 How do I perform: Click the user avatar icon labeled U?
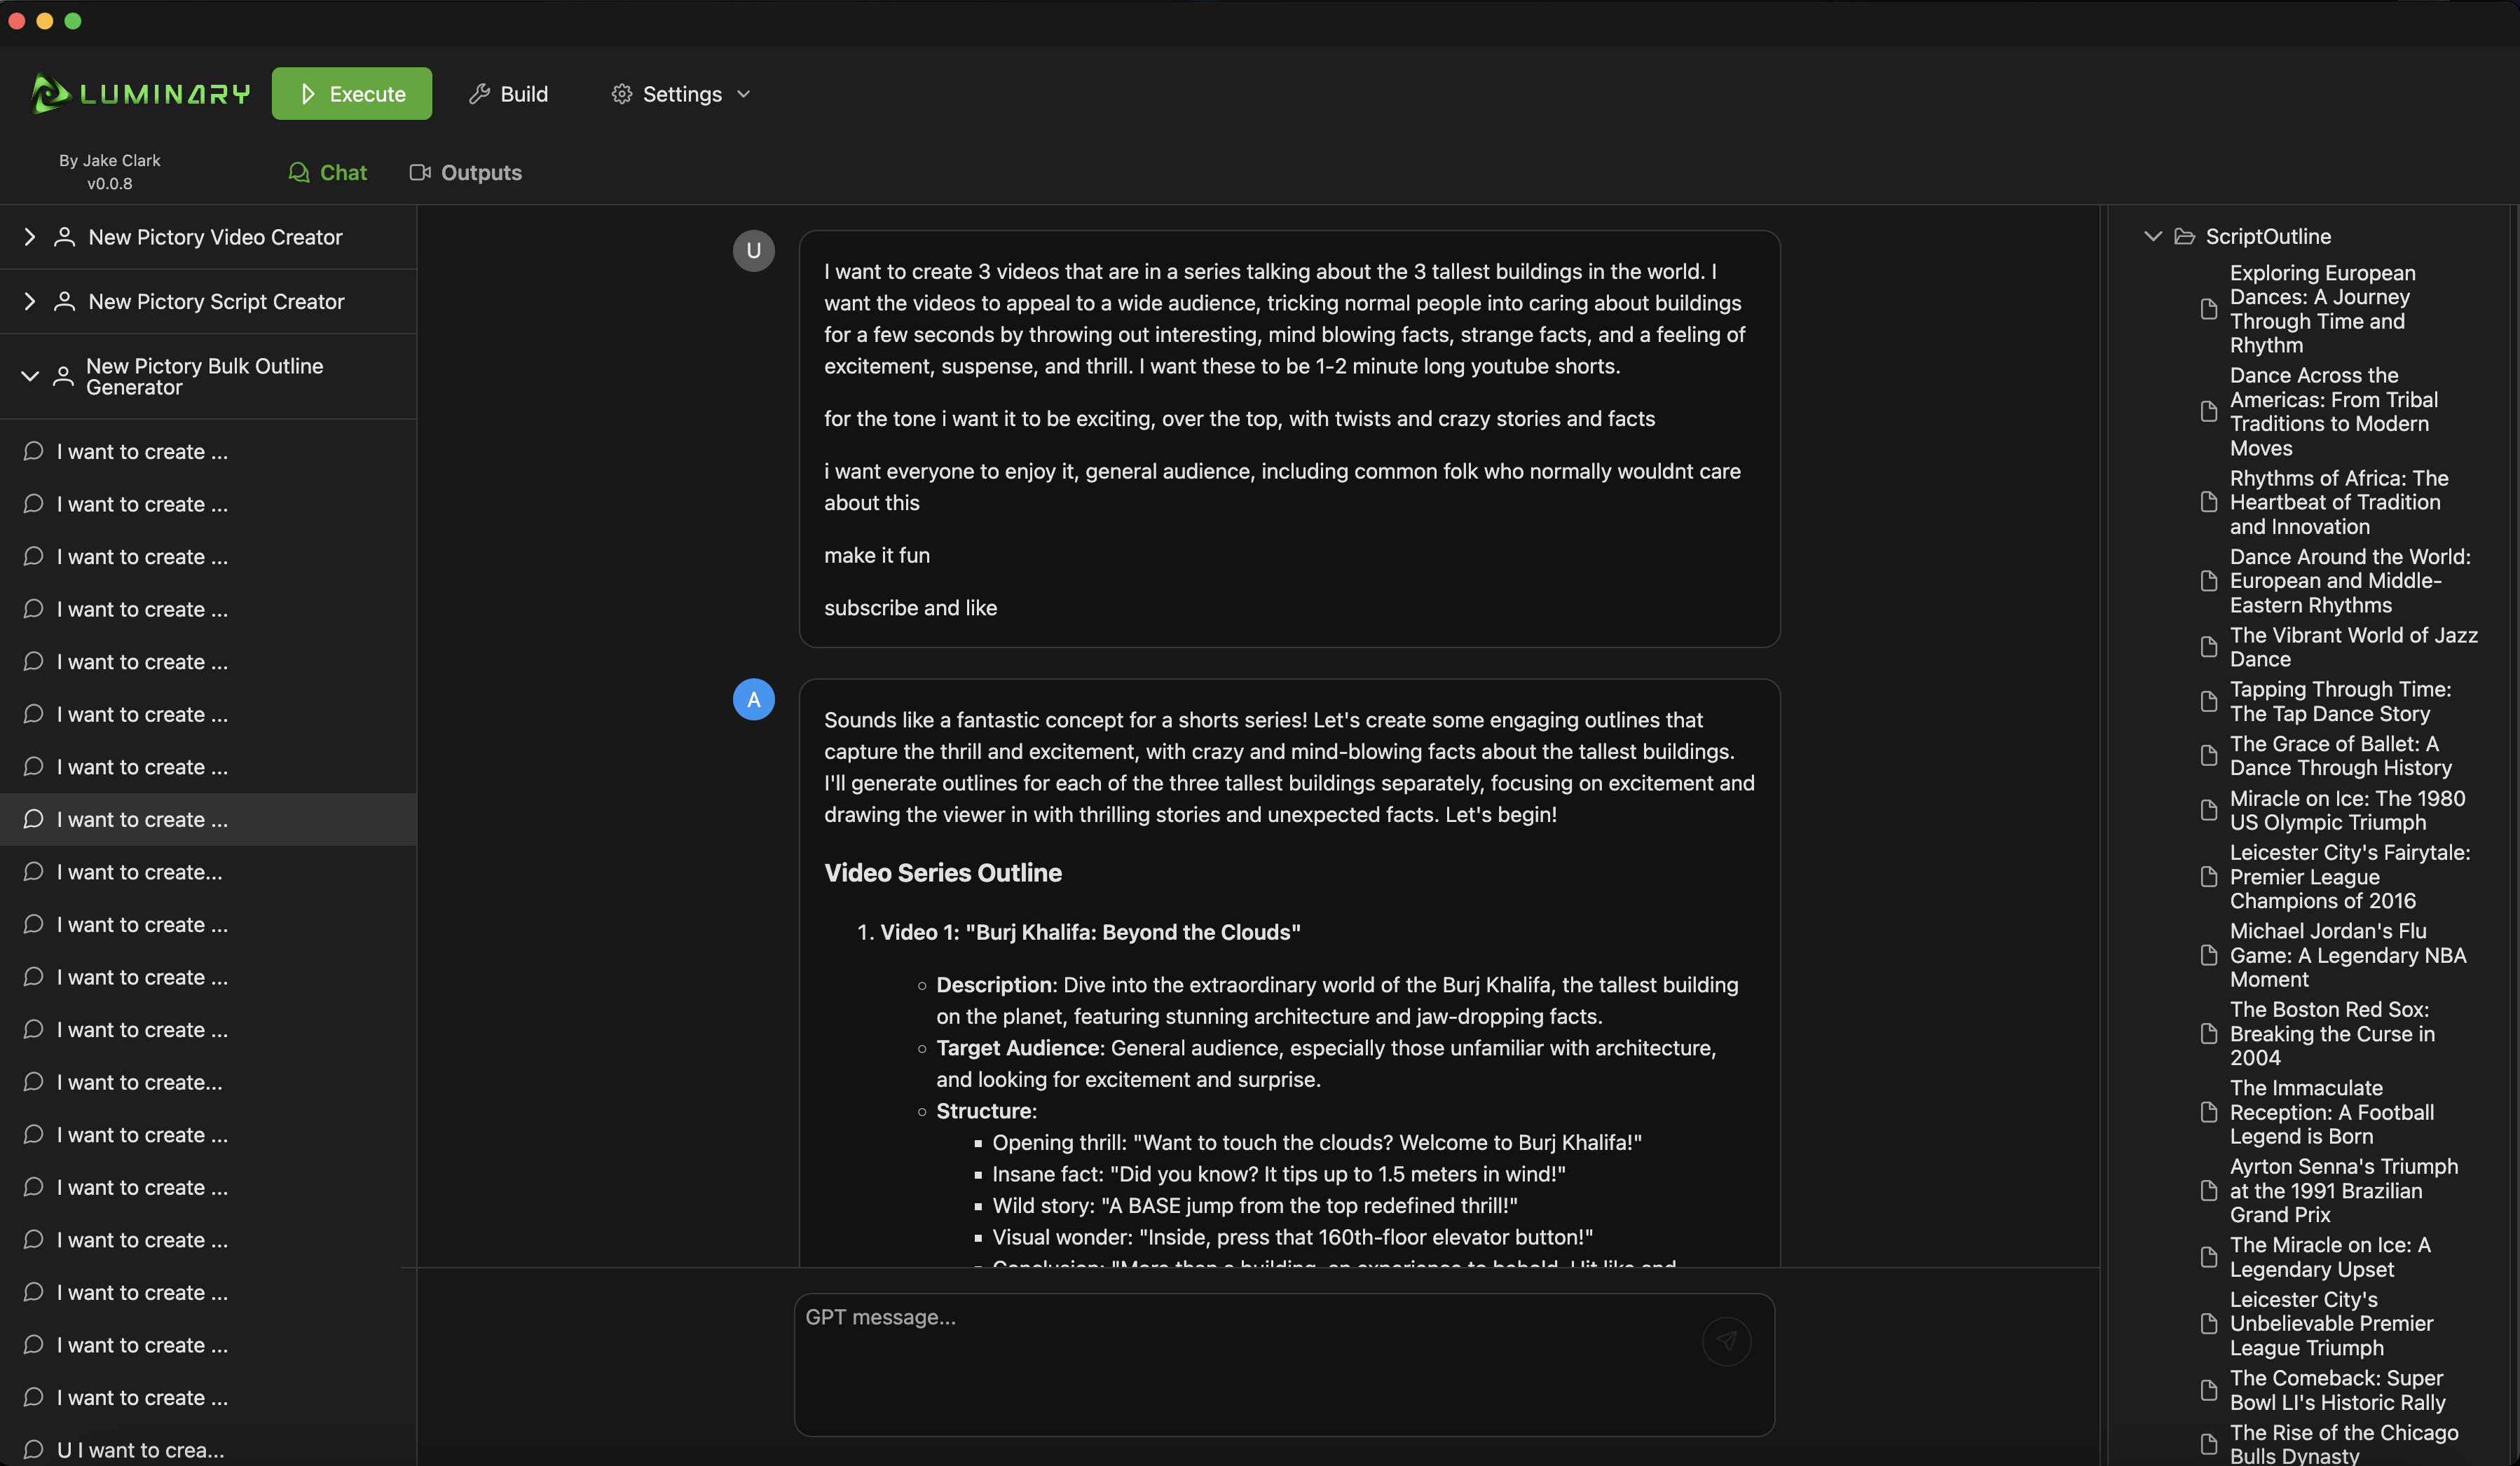[754, 251]
